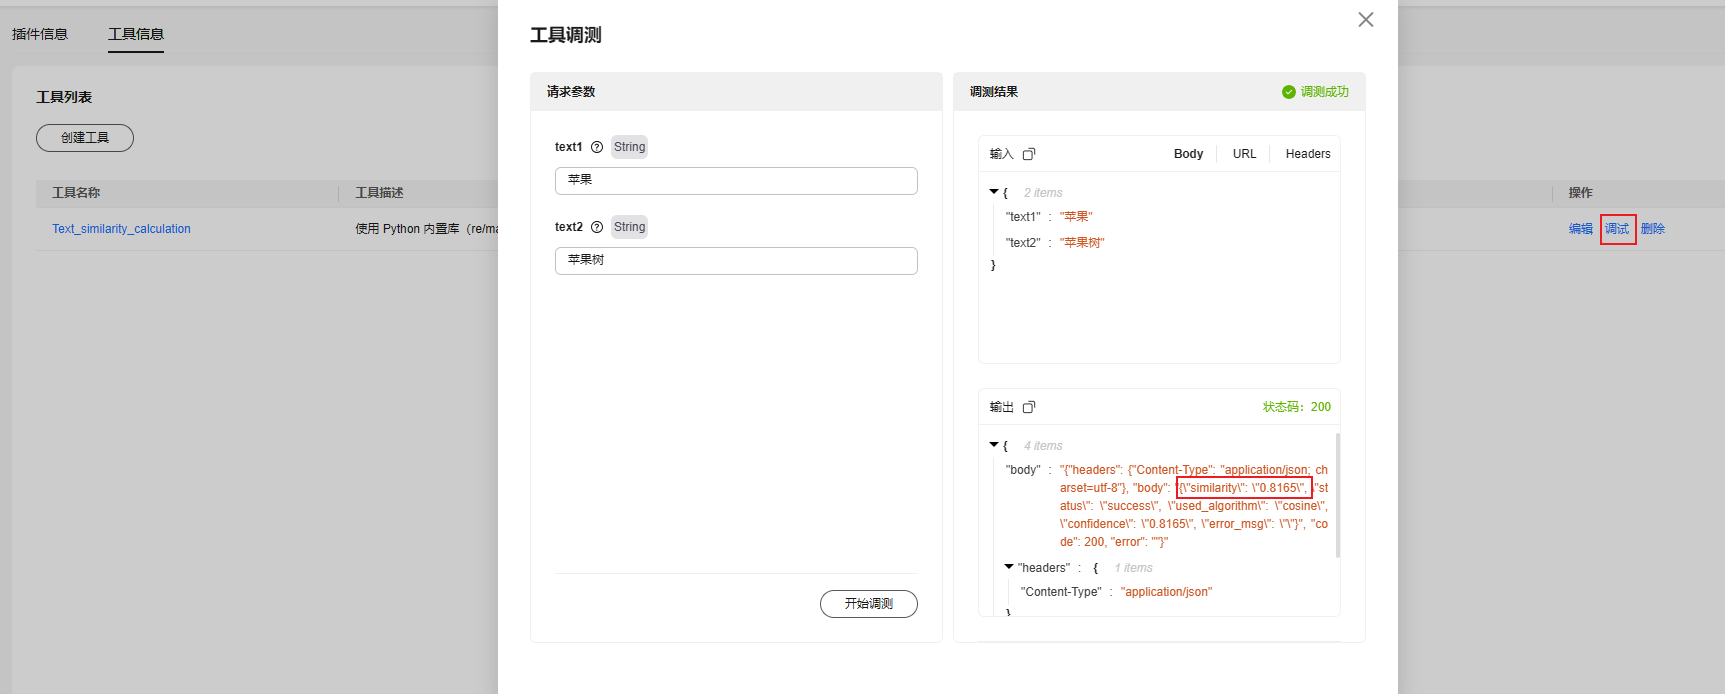Image resolution: width=1725 pixels, height=694 pixels.
Task: Focus the text1 input field
Action: coord(736,181)
